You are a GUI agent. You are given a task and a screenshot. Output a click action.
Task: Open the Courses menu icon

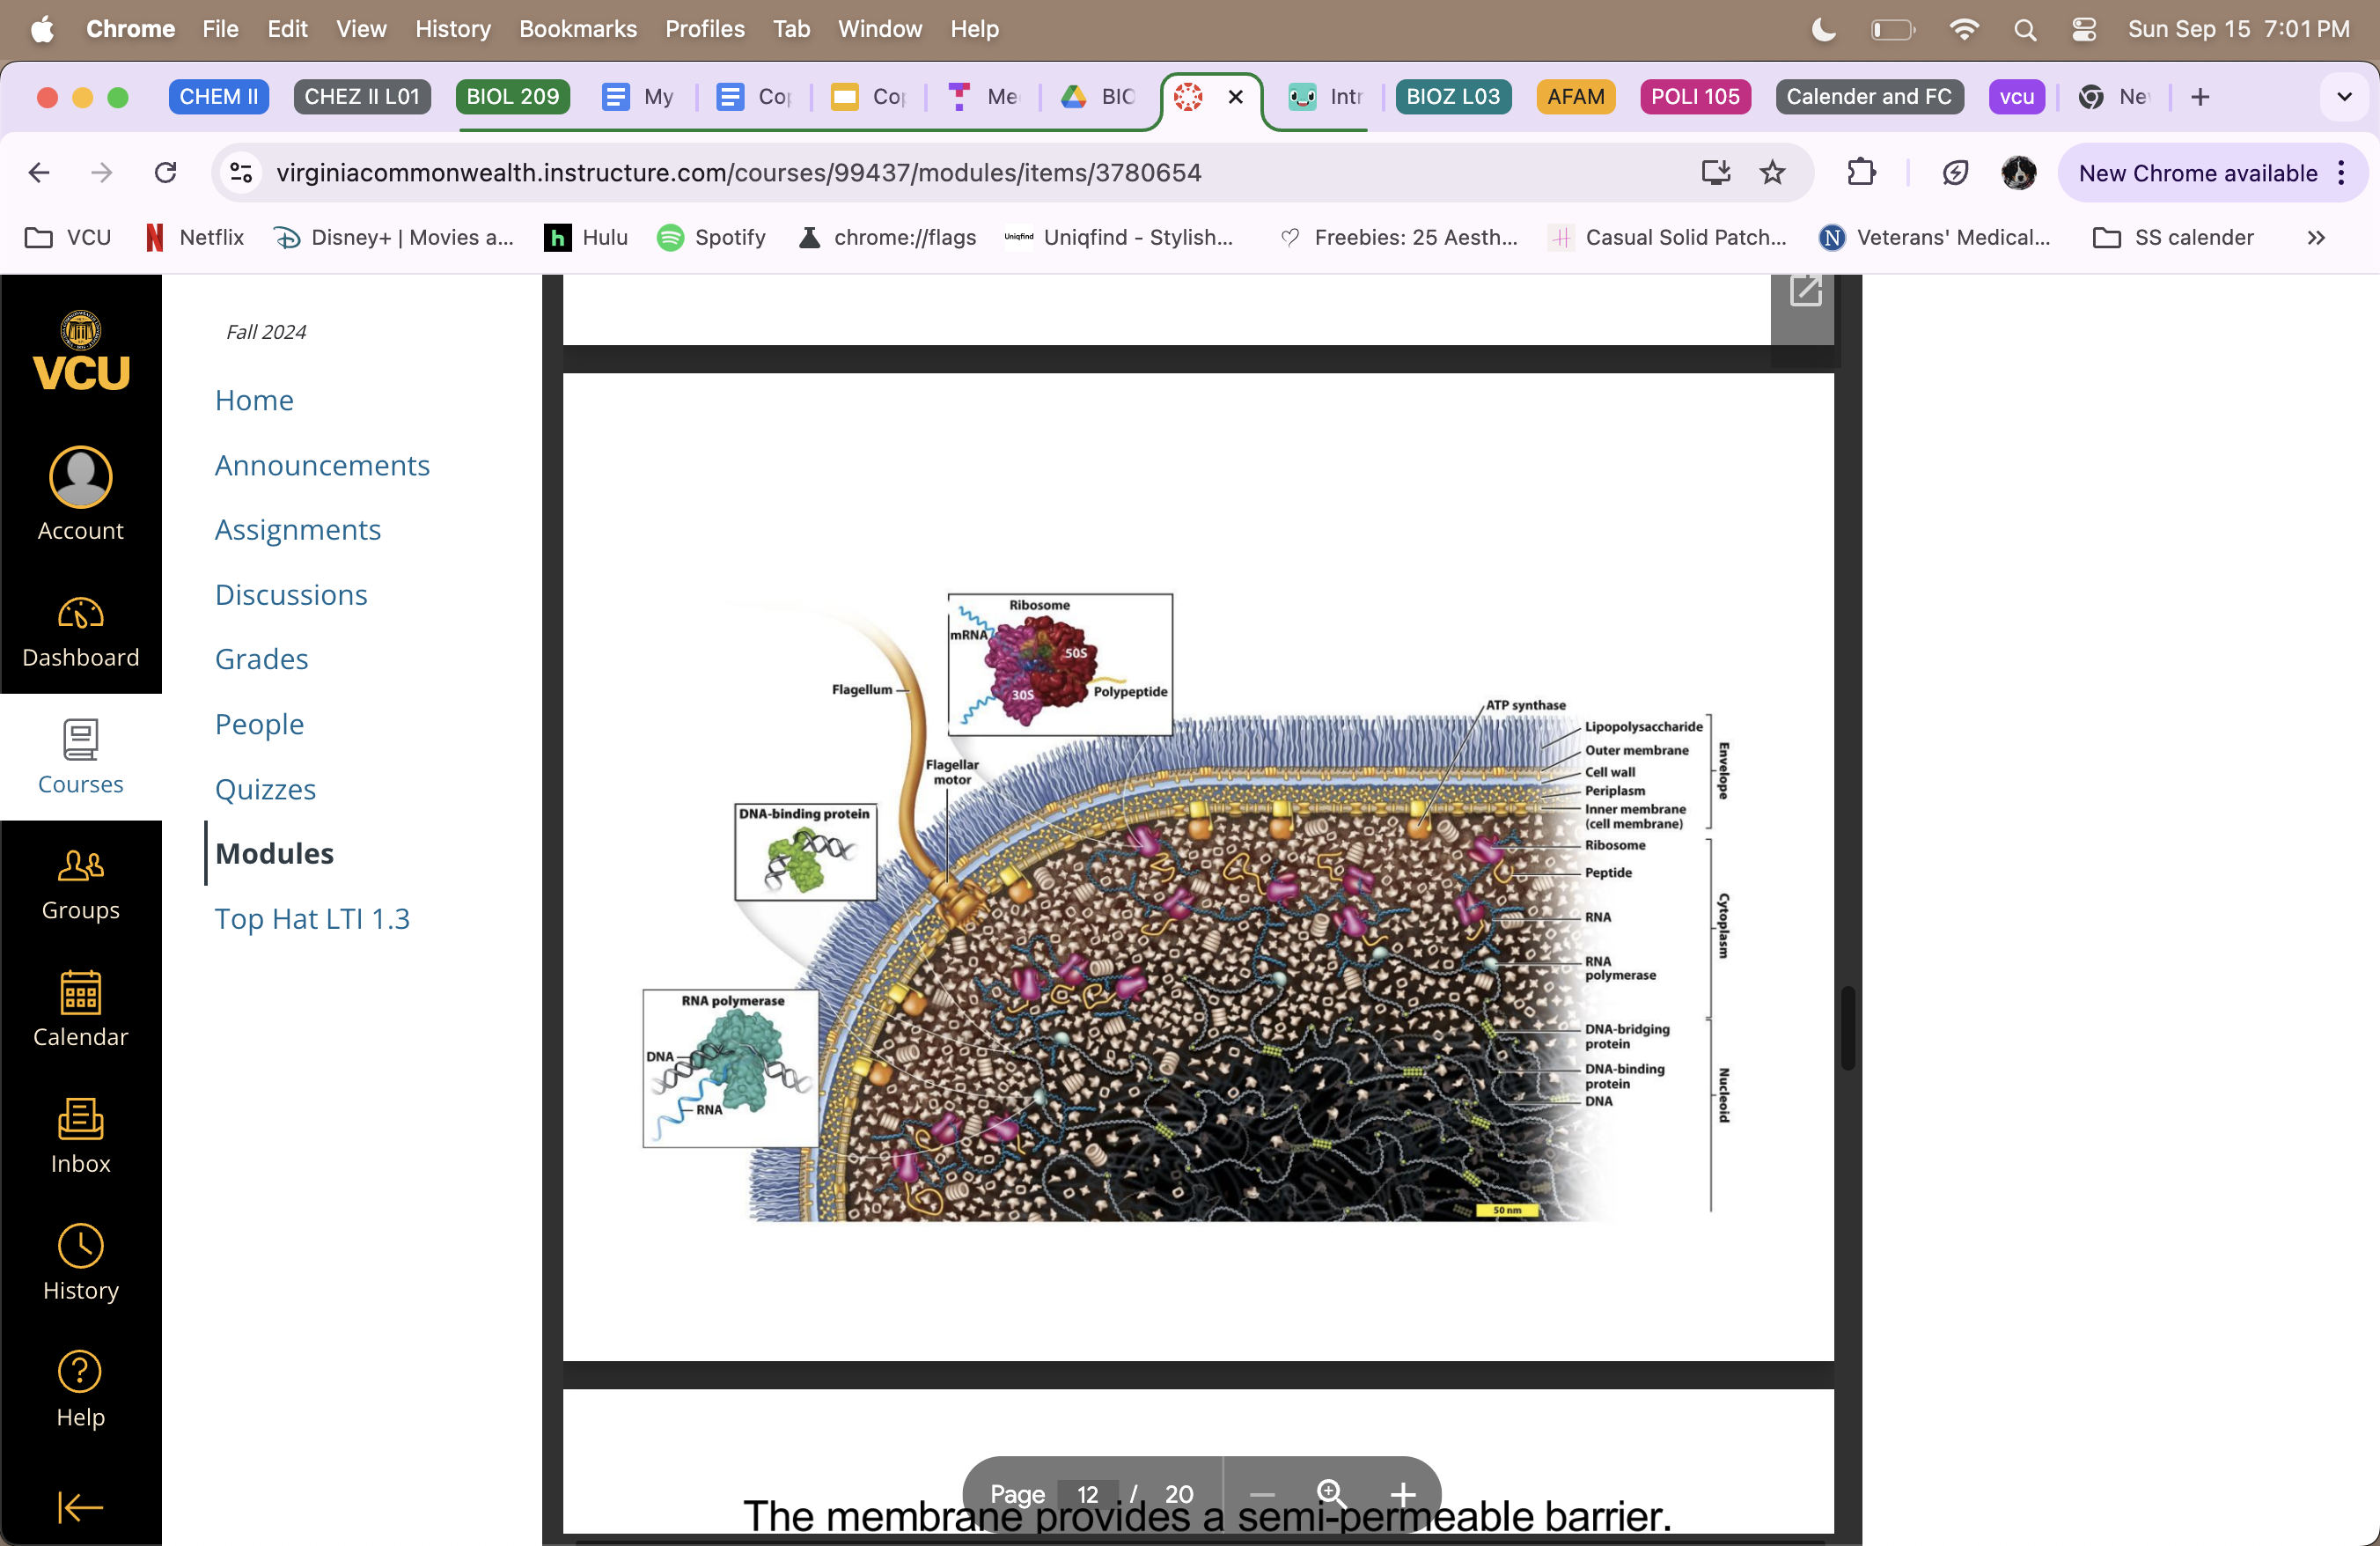point(80,739)
